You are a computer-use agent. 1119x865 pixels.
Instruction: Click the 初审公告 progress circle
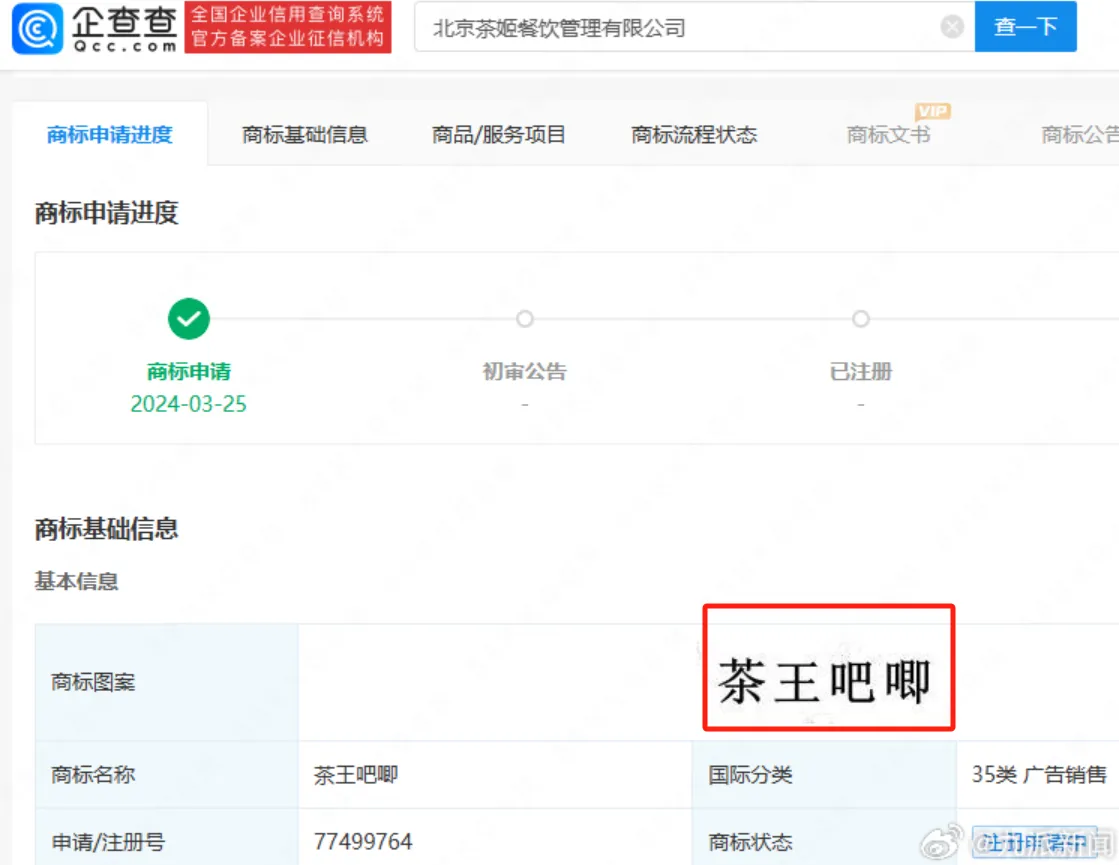(525, 320)
